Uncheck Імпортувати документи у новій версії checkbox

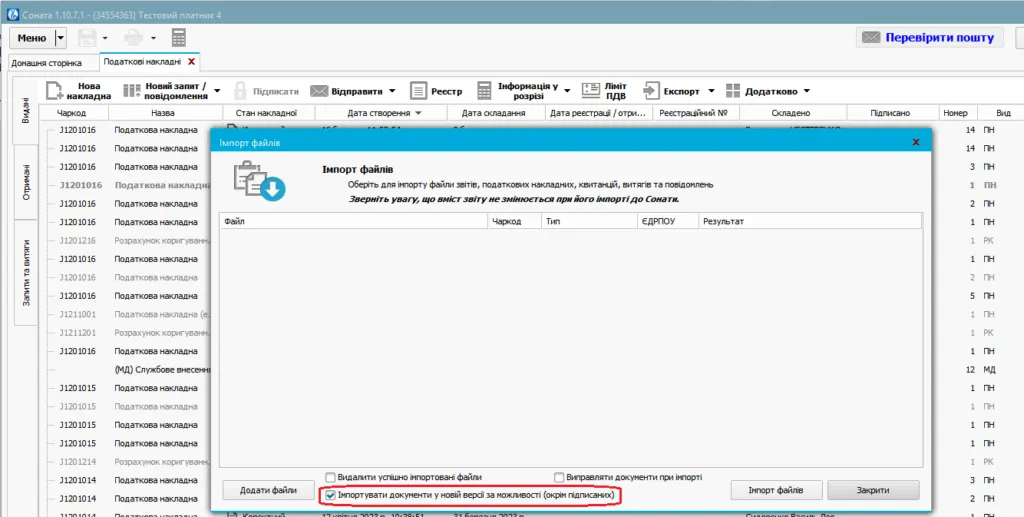(x=331, y=495)
